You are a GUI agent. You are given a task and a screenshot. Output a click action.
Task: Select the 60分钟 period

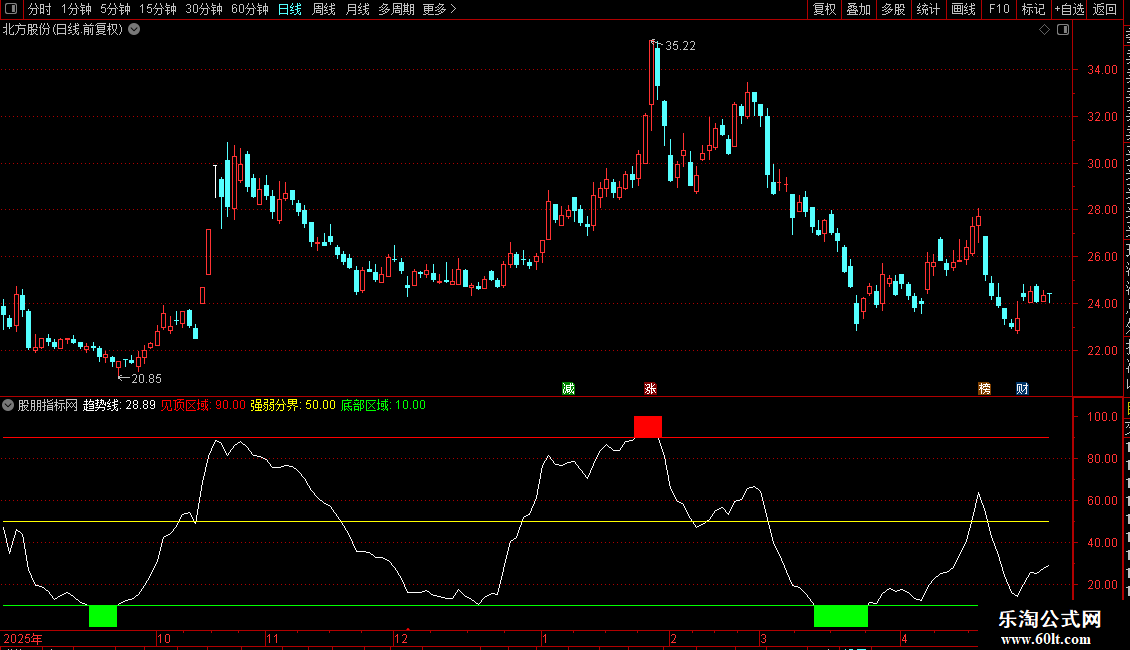tap(250, 9)
